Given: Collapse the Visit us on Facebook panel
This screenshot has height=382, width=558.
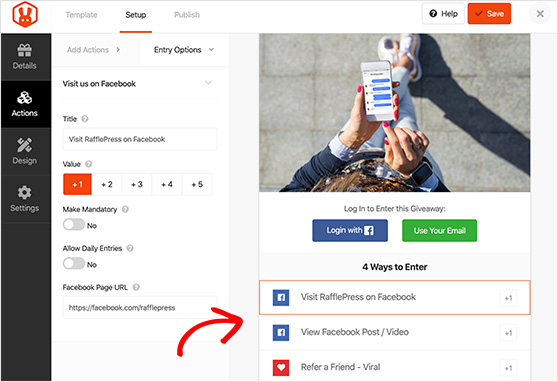Looking at the screenshot, I should coord(208,83).
